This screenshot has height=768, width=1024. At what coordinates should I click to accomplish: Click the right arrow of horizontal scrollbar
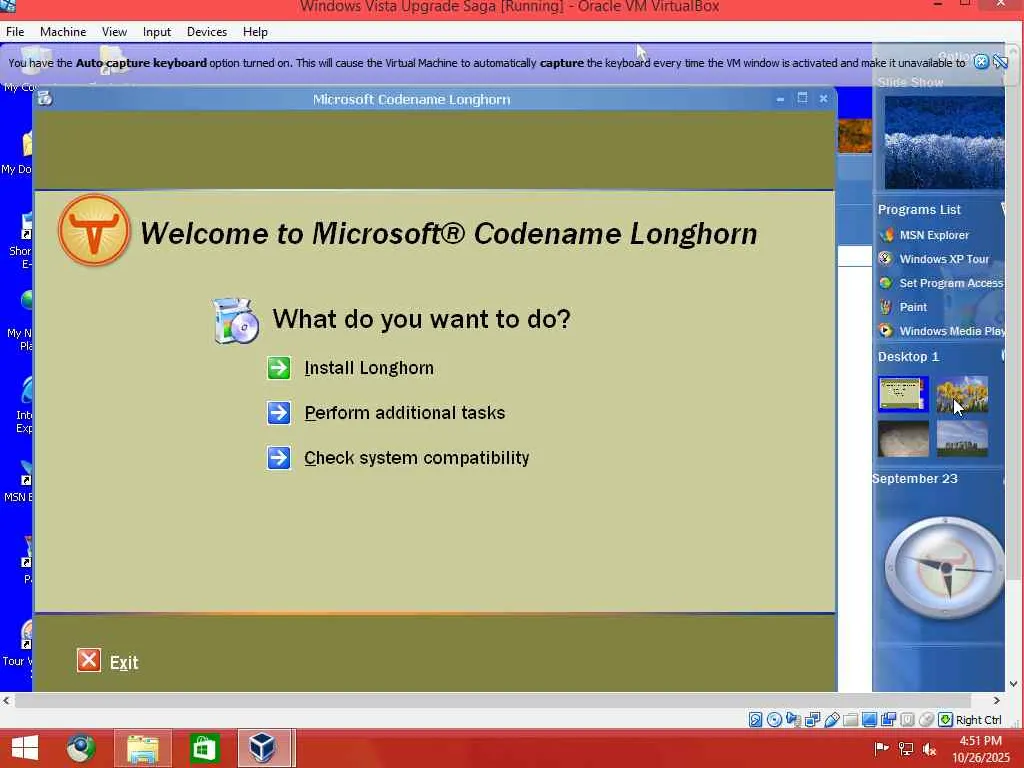(997, 701)
